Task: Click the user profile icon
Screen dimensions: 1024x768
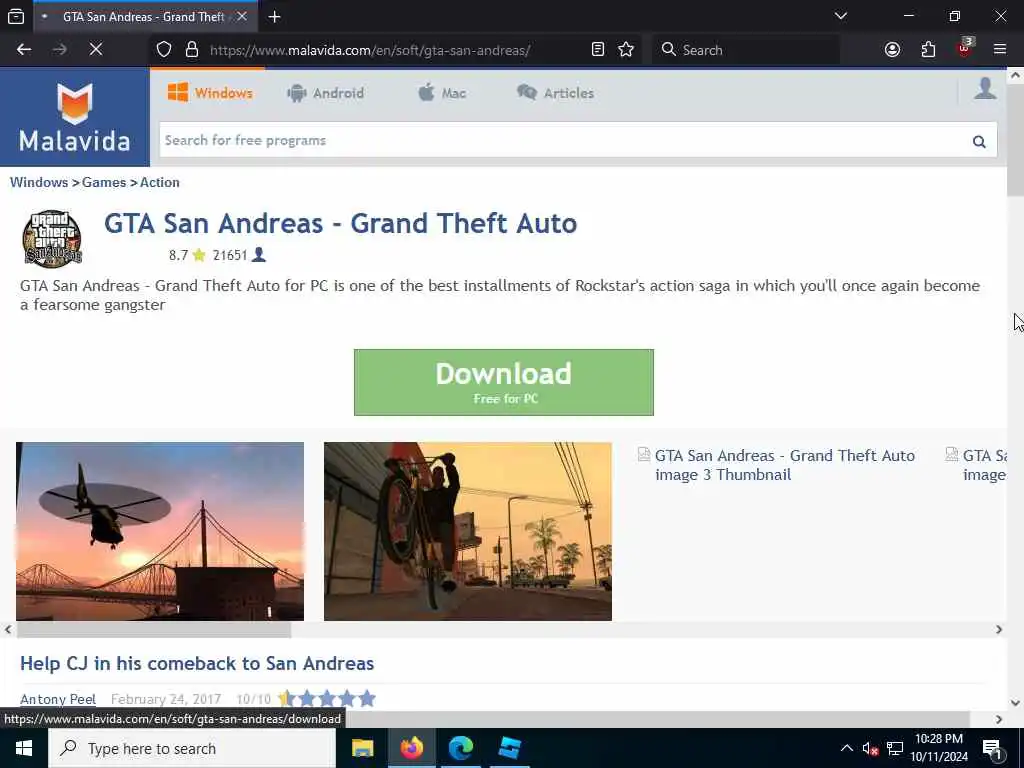Action: tap(985, 89)
